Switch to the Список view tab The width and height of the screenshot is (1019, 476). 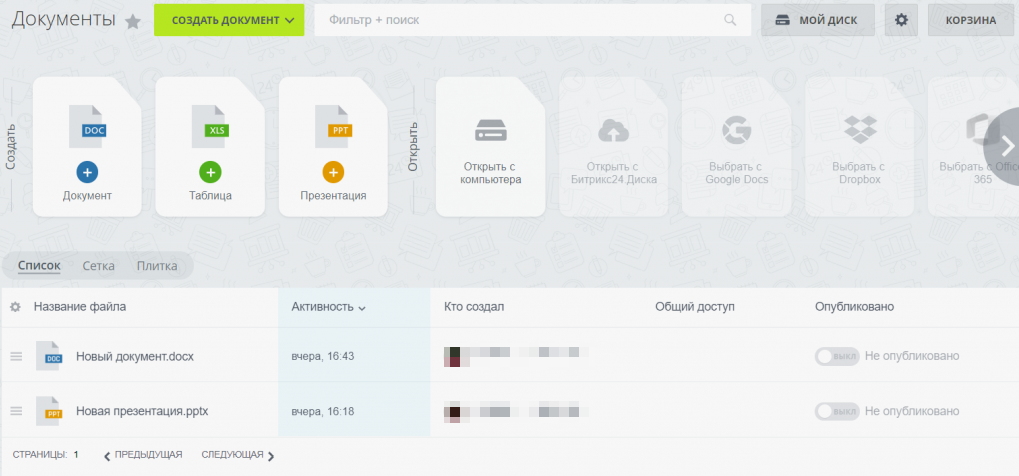pos(39,265)
